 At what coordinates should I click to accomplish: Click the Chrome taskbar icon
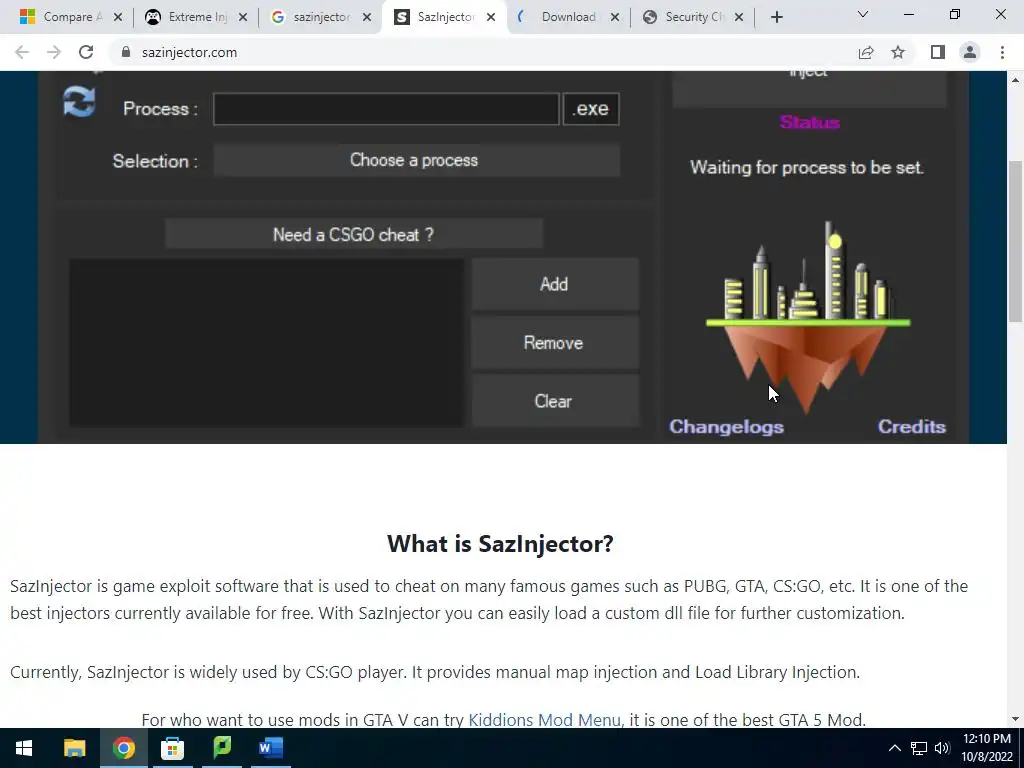point(123,748)
